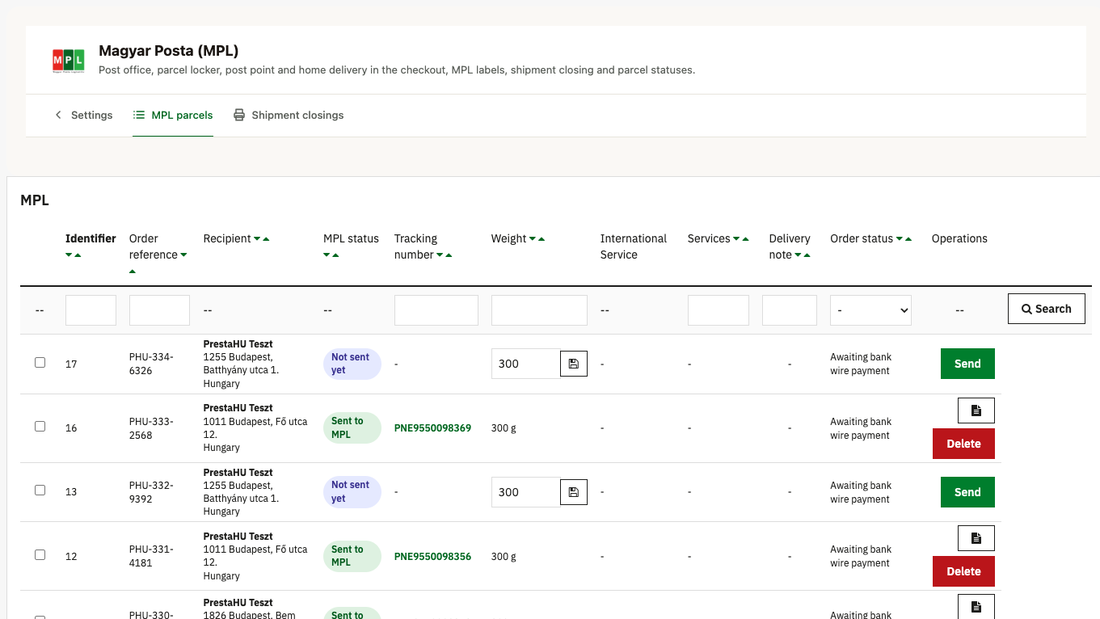Click the weight input for parcel 17
The image size is (1100, 619).
click(x=525, y=364)
